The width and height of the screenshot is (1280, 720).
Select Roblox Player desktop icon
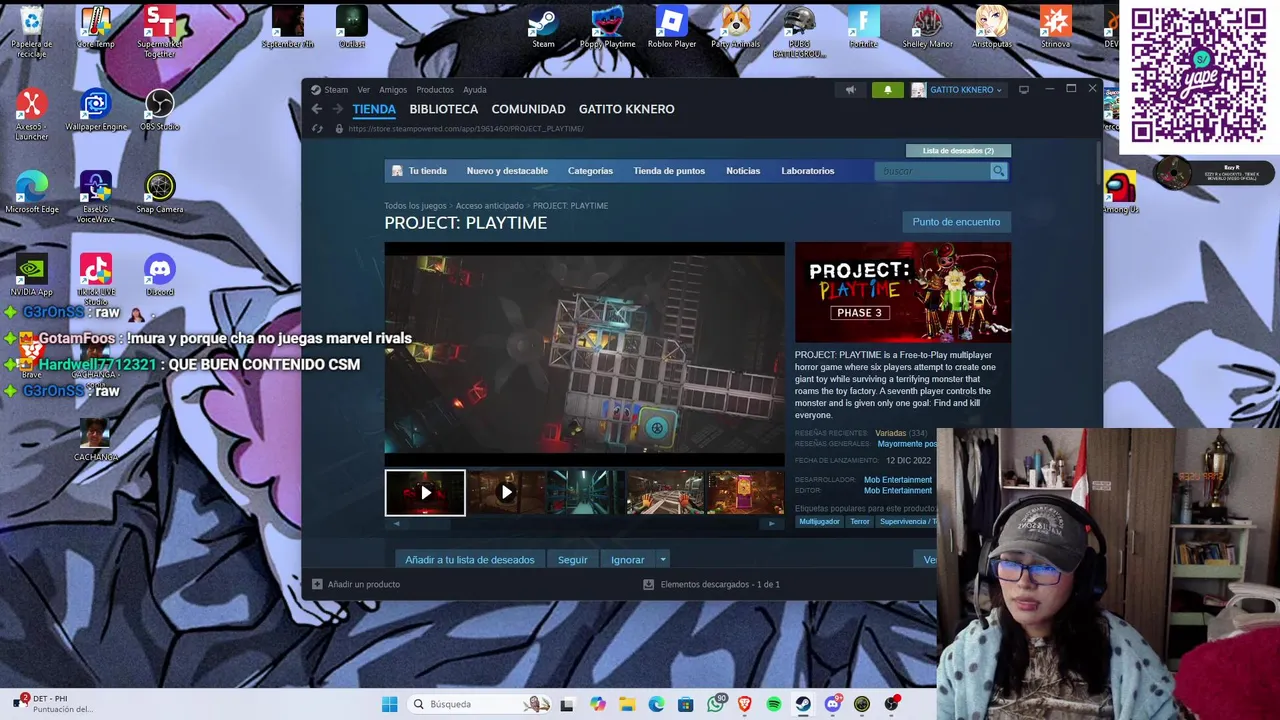click(x=672, y=27)
